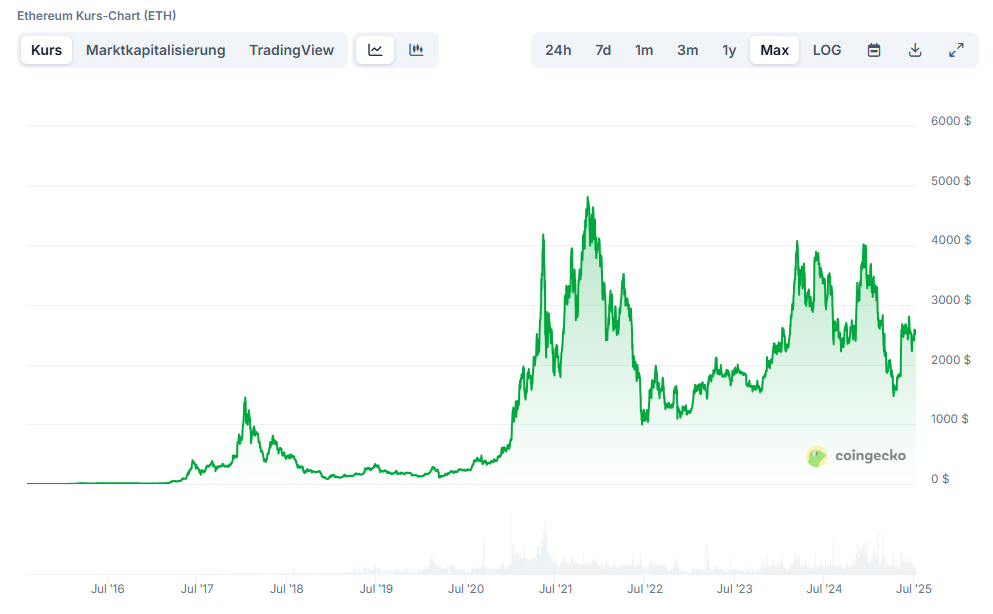Choose the 7d time range
Screen dimensions: 993x614
603,50
